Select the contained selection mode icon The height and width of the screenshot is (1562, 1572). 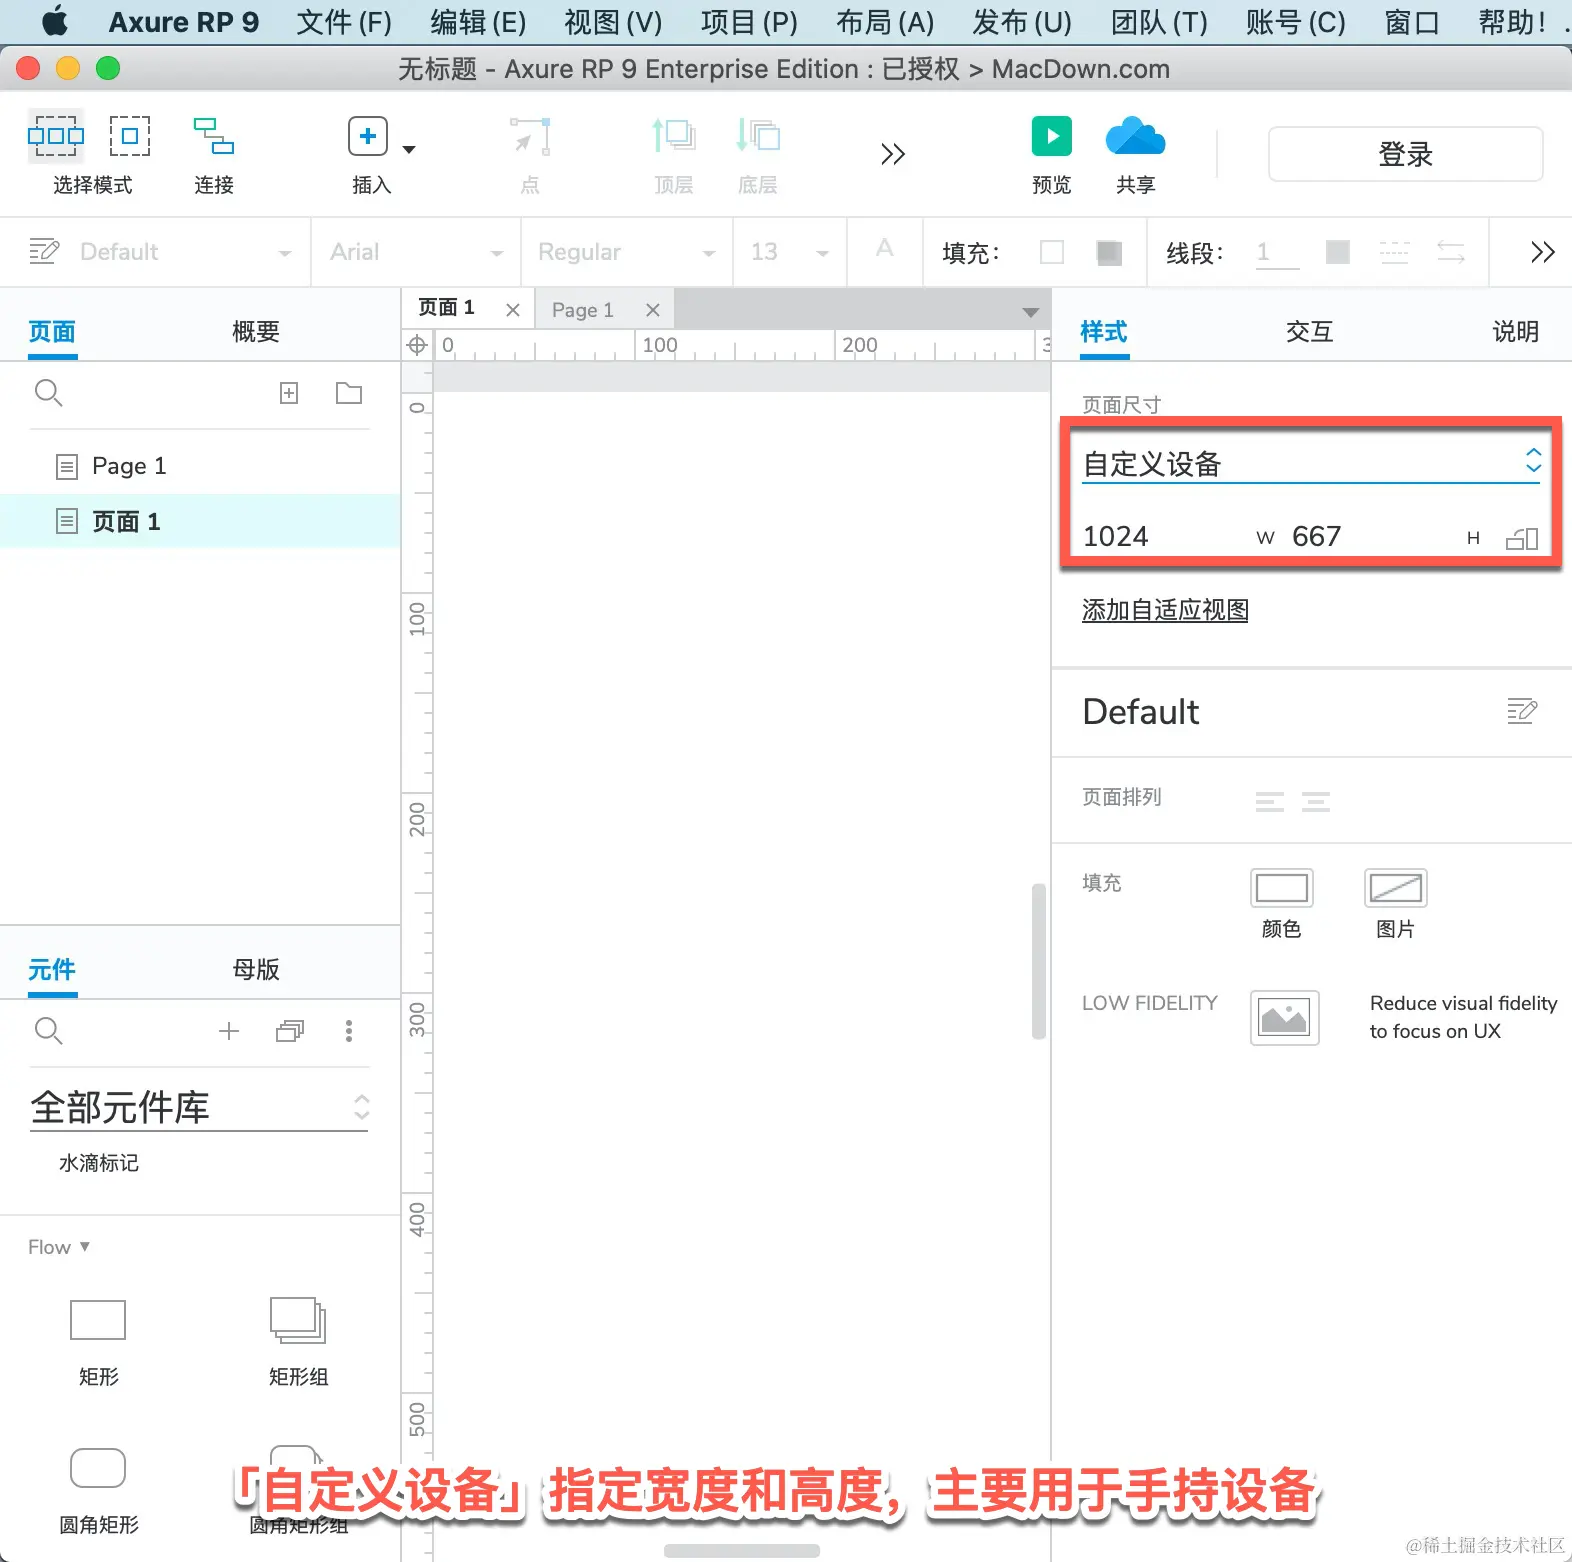[x=130, y=136]
